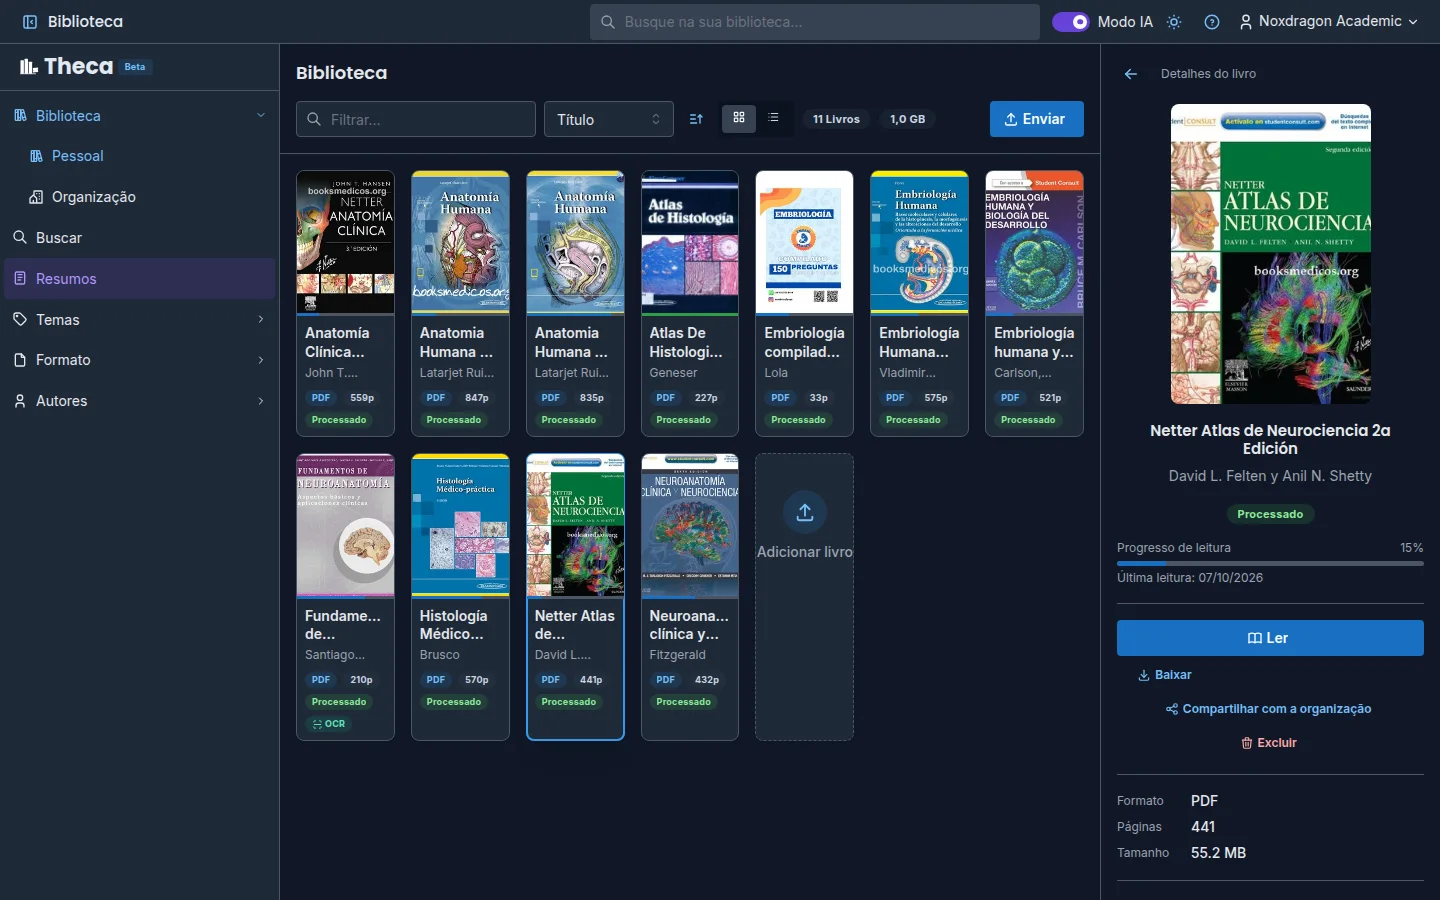The image size is (1440, 900).
Task: Click the Enviar upload button
Action: [x=1037, y=119]
